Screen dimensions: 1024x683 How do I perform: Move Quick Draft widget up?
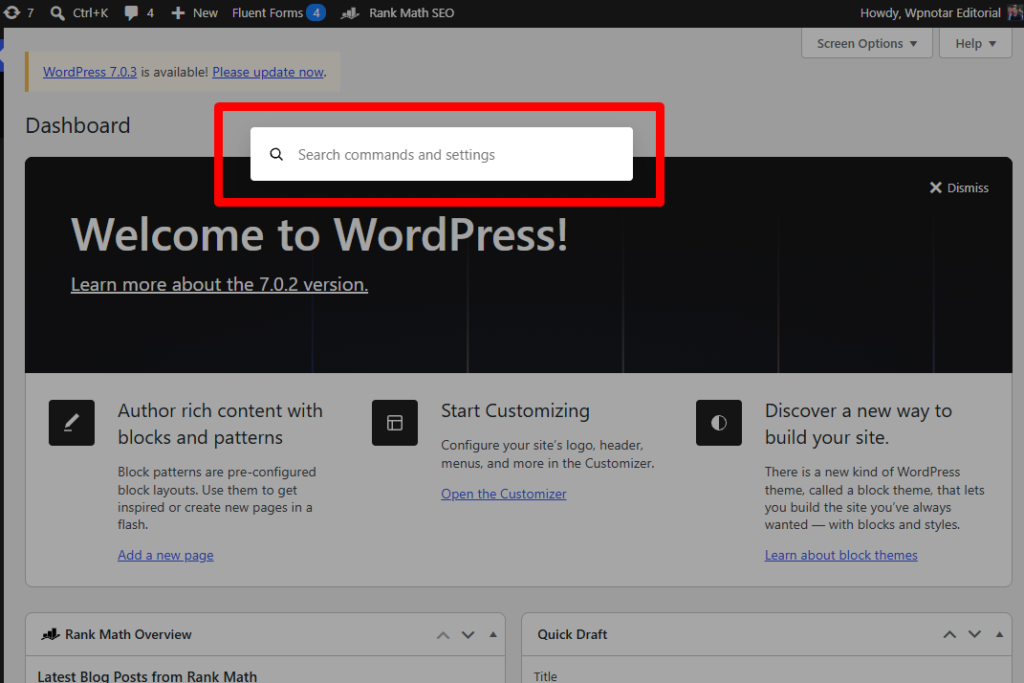[x=950, y=635]
